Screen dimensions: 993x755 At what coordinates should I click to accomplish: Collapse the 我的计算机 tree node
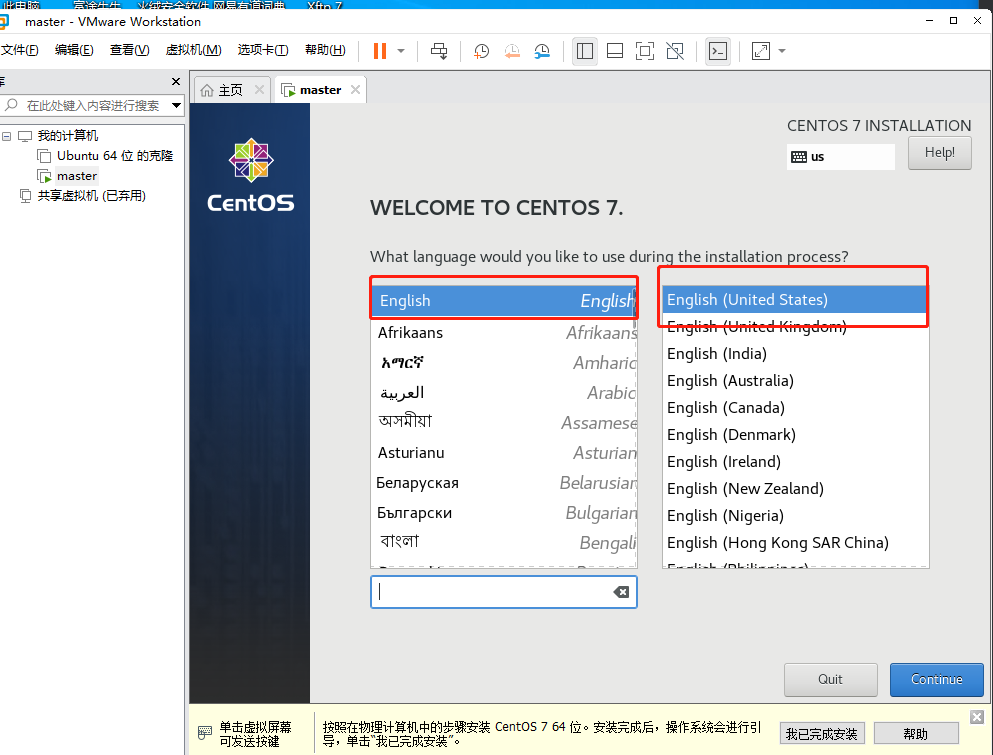coord(7,136)
